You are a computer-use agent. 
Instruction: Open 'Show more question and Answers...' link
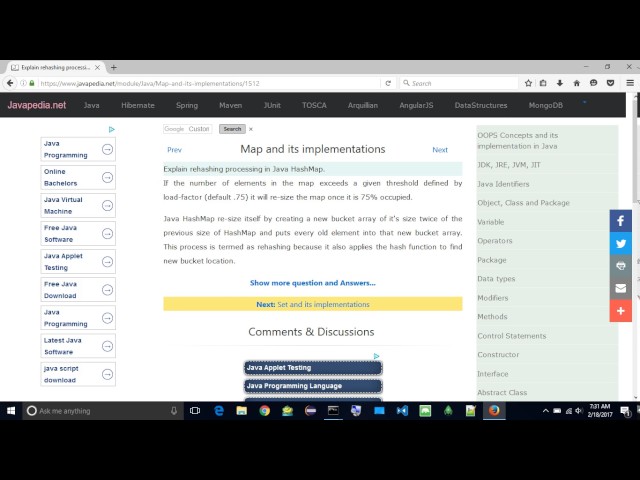tap(313, 283)
